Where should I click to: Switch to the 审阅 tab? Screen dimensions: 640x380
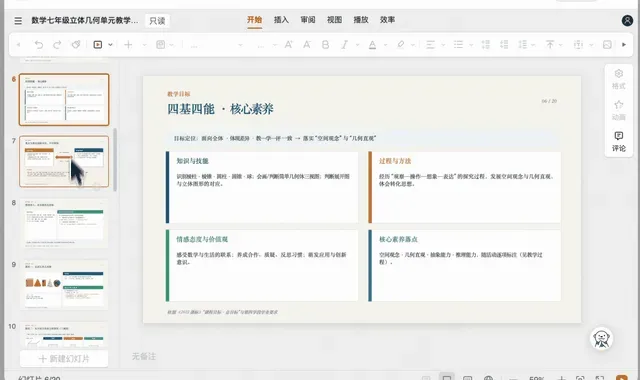tap(308, 20)
